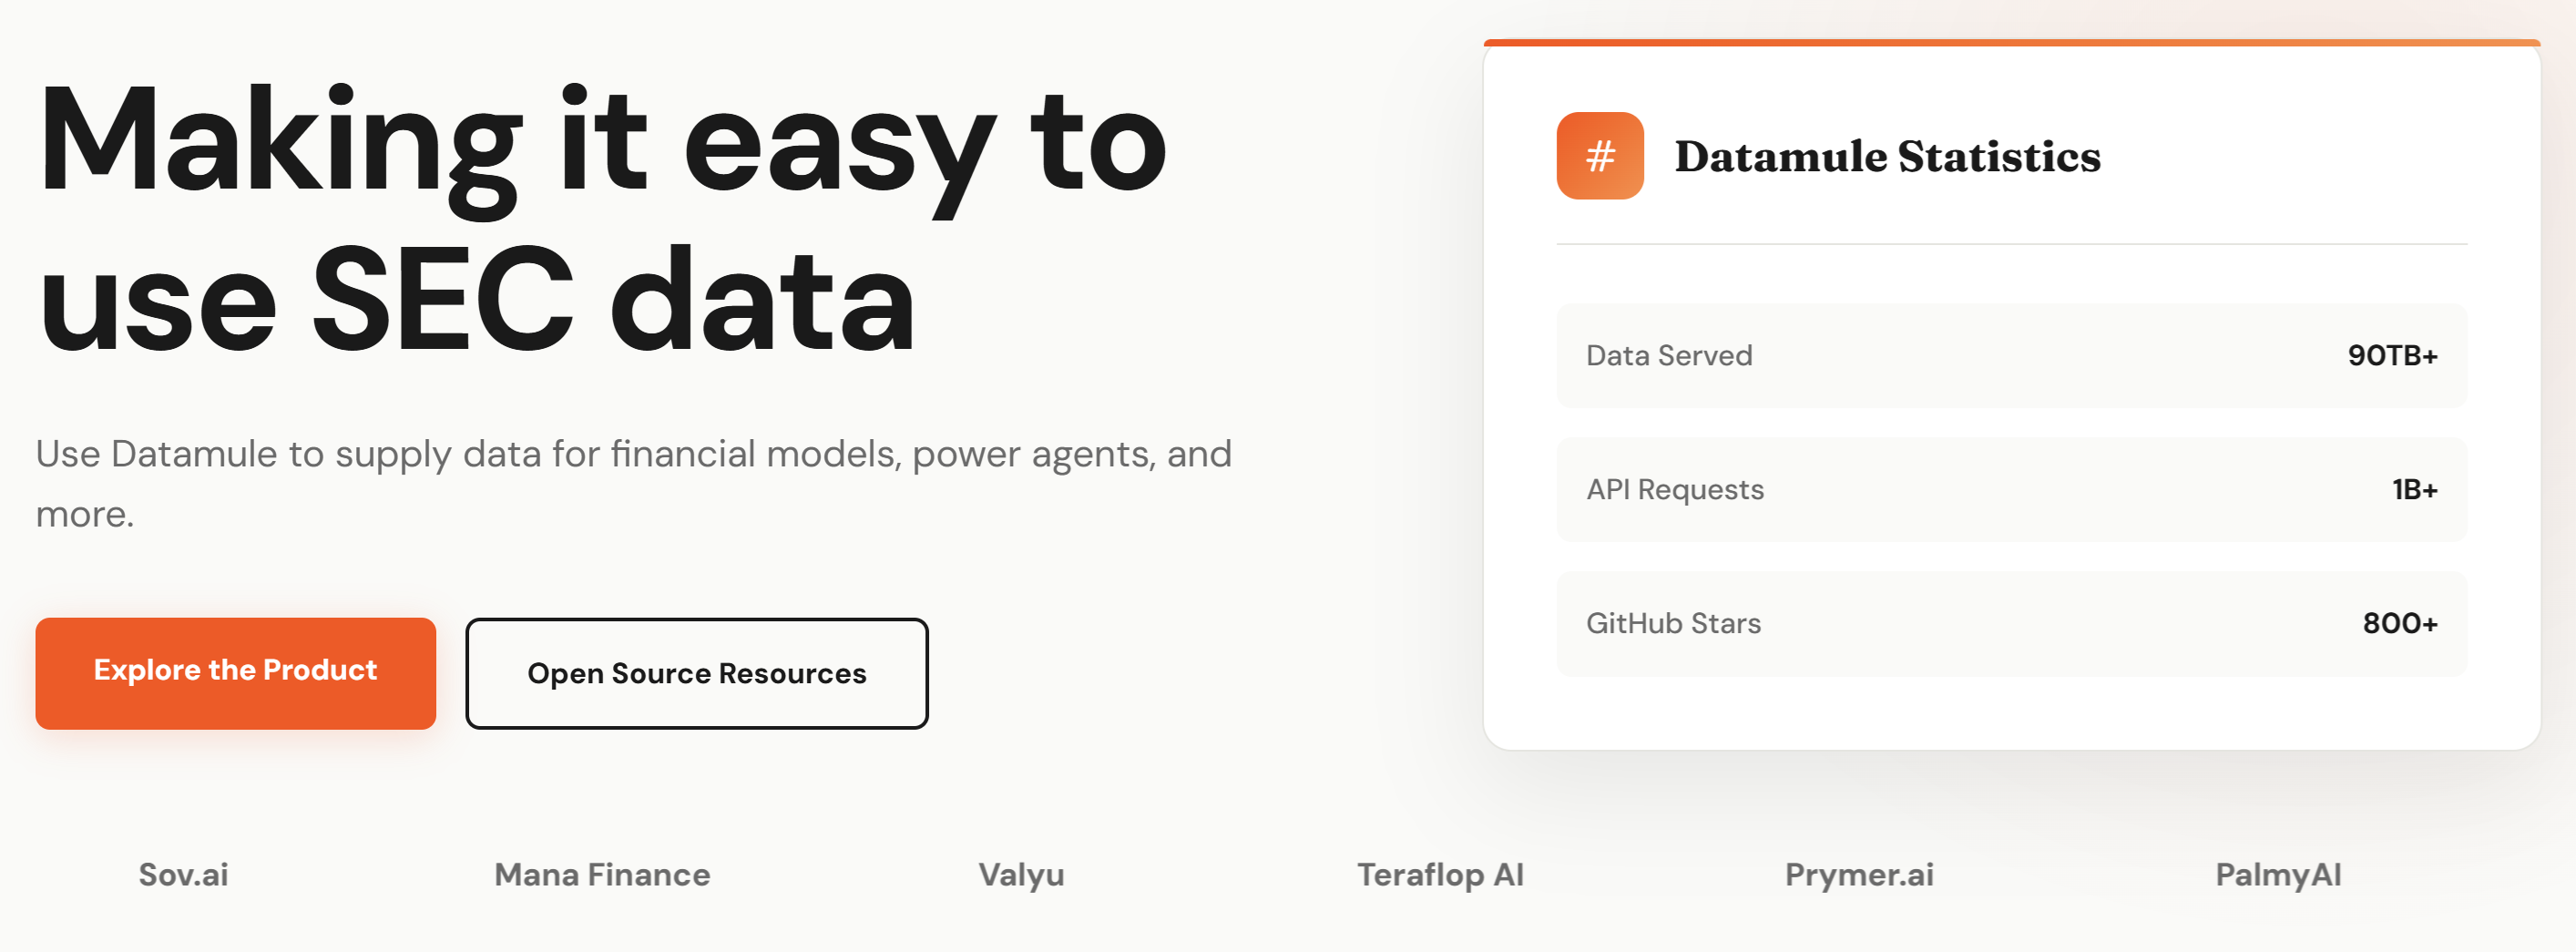
Task: Click the divider line below Datamule Statistics
Action: click(x=2008, y=242)
